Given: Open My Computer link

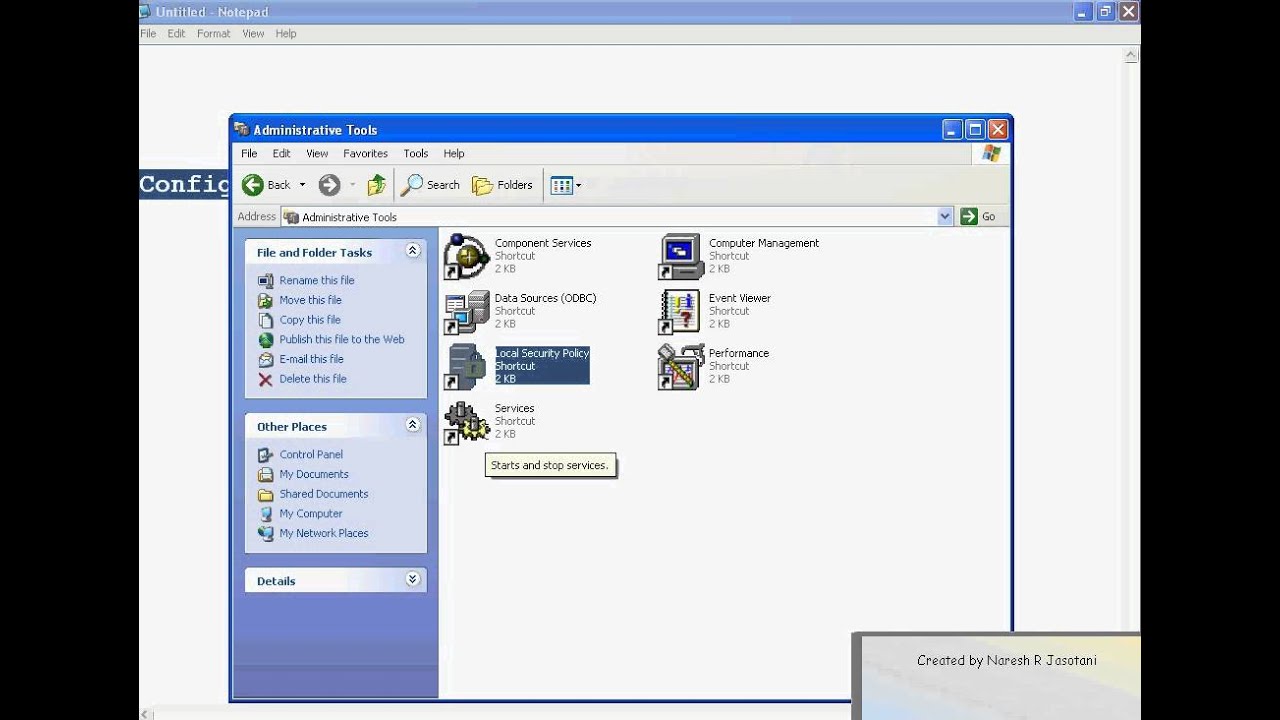Looking at the screenshot, I should pos(311,513).
